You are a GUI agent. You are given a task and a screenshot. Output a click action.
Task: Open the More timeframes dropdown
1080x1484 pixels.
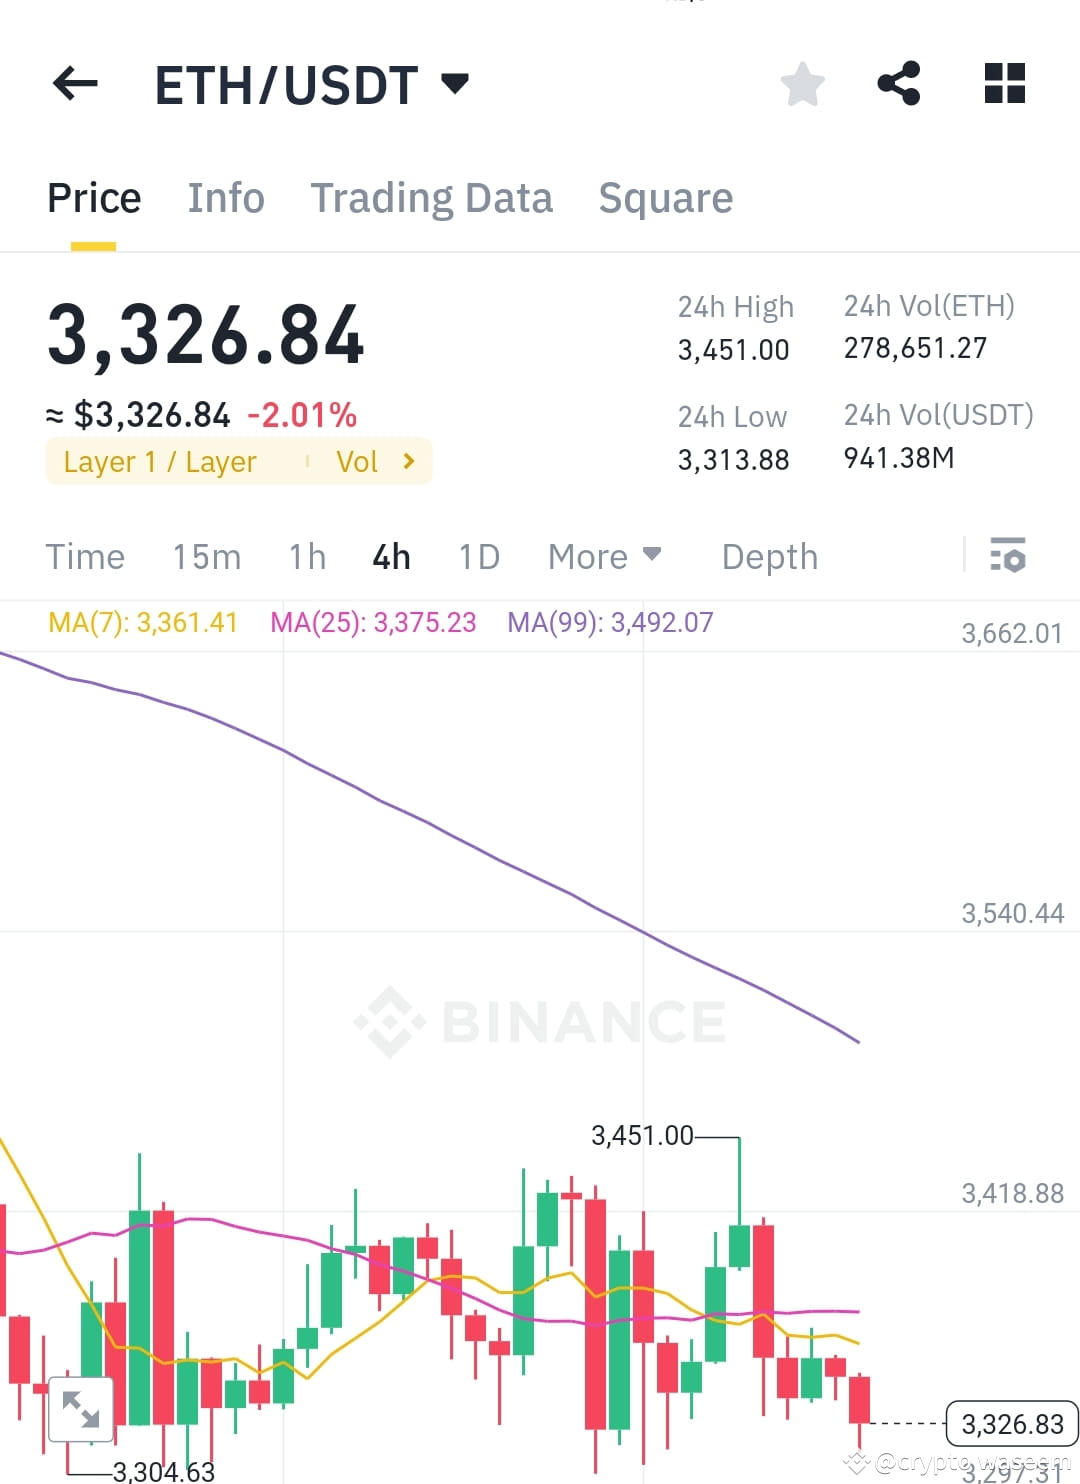pyautogui.click(x=604, y=556)
